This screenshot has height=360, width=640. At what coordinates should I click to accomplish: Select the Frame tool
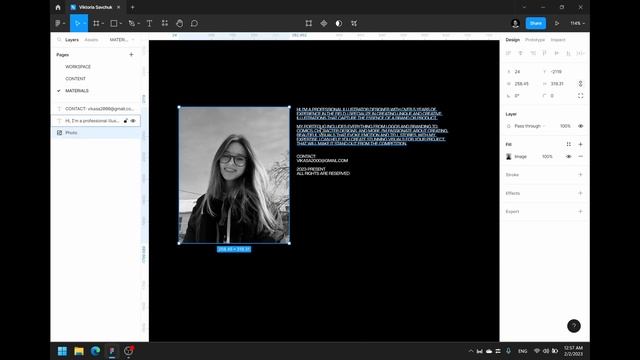click(x=96, y=23)
